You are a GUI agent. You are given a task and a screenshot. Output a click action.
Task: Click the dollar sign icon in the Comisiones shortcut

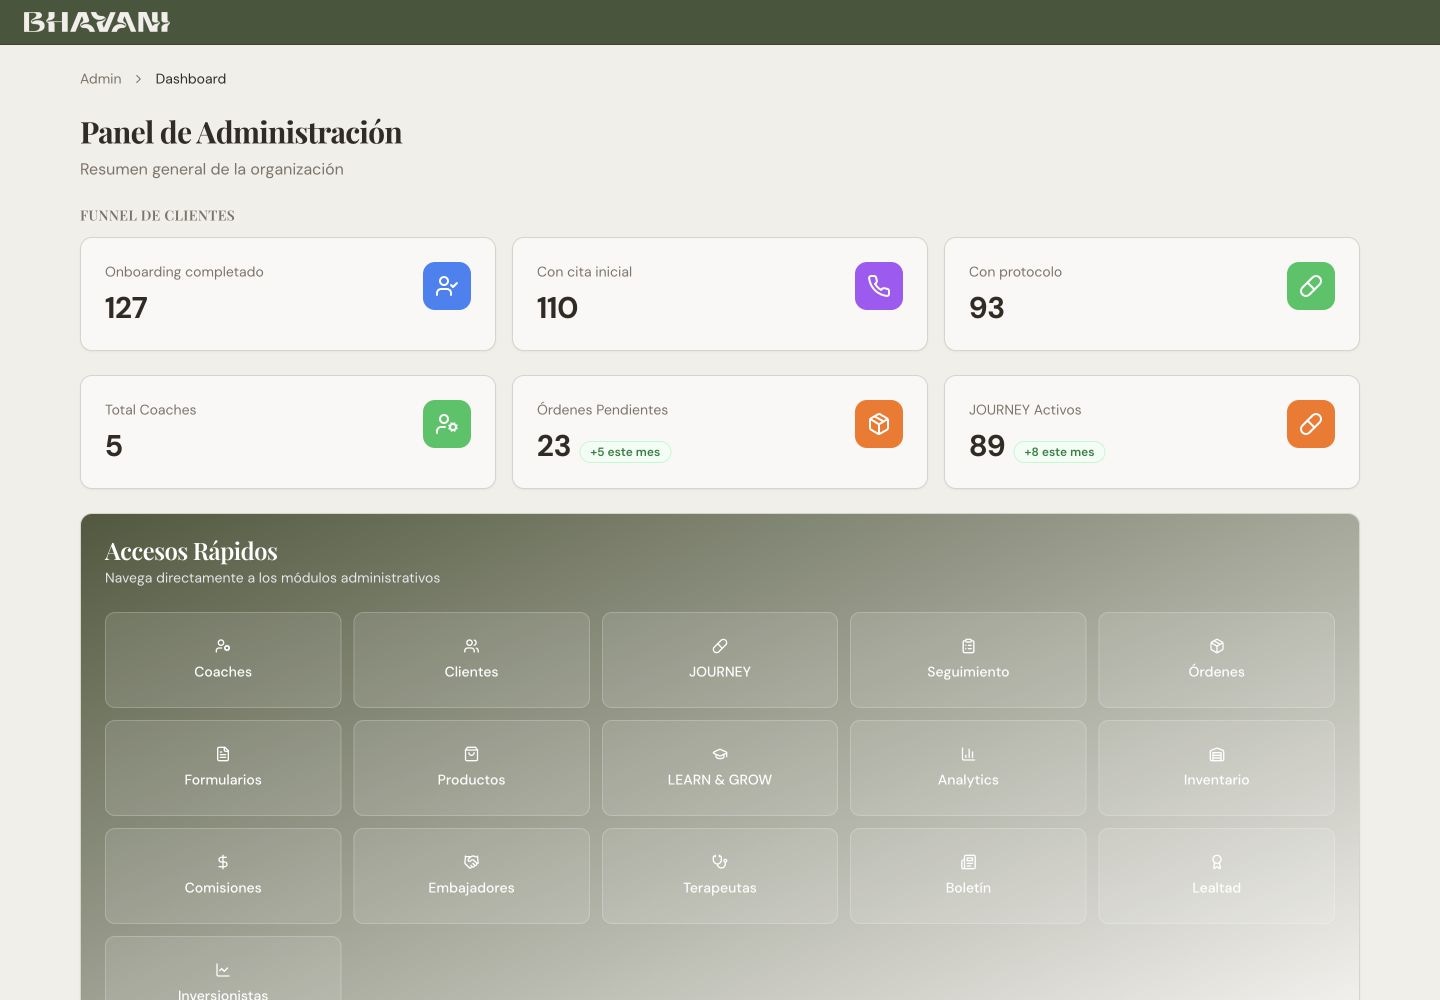(223, 862)
